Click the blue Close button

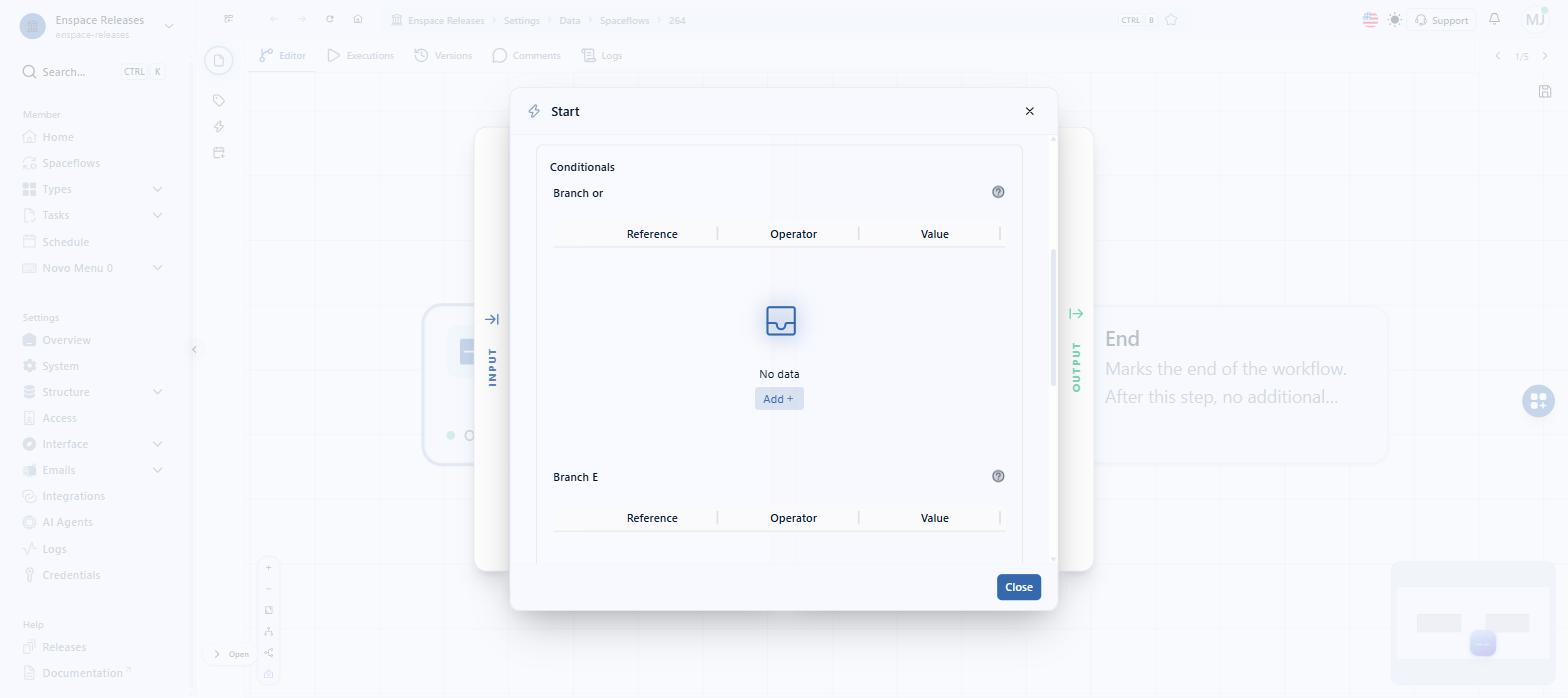(x=1018, y=587)
